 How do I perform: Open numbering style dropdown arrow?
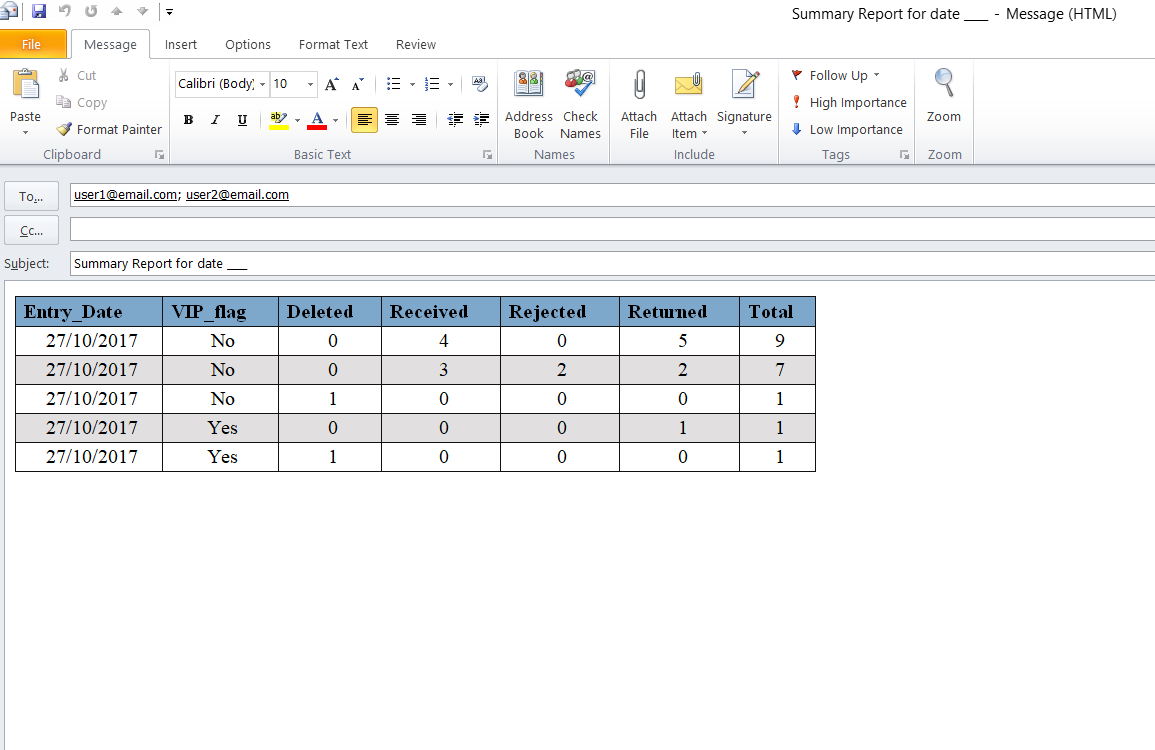click(450, 84)
